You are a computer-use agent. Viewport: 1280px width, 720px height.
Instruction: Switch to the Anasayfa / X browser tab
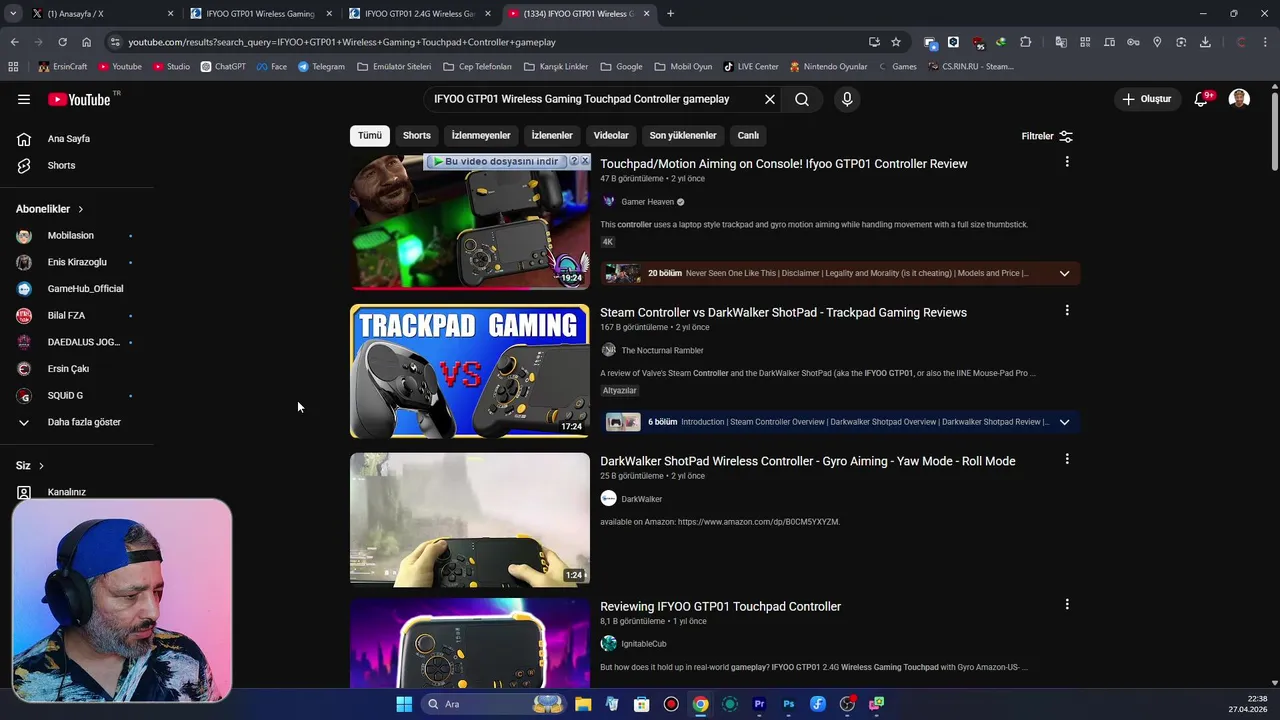100,14
